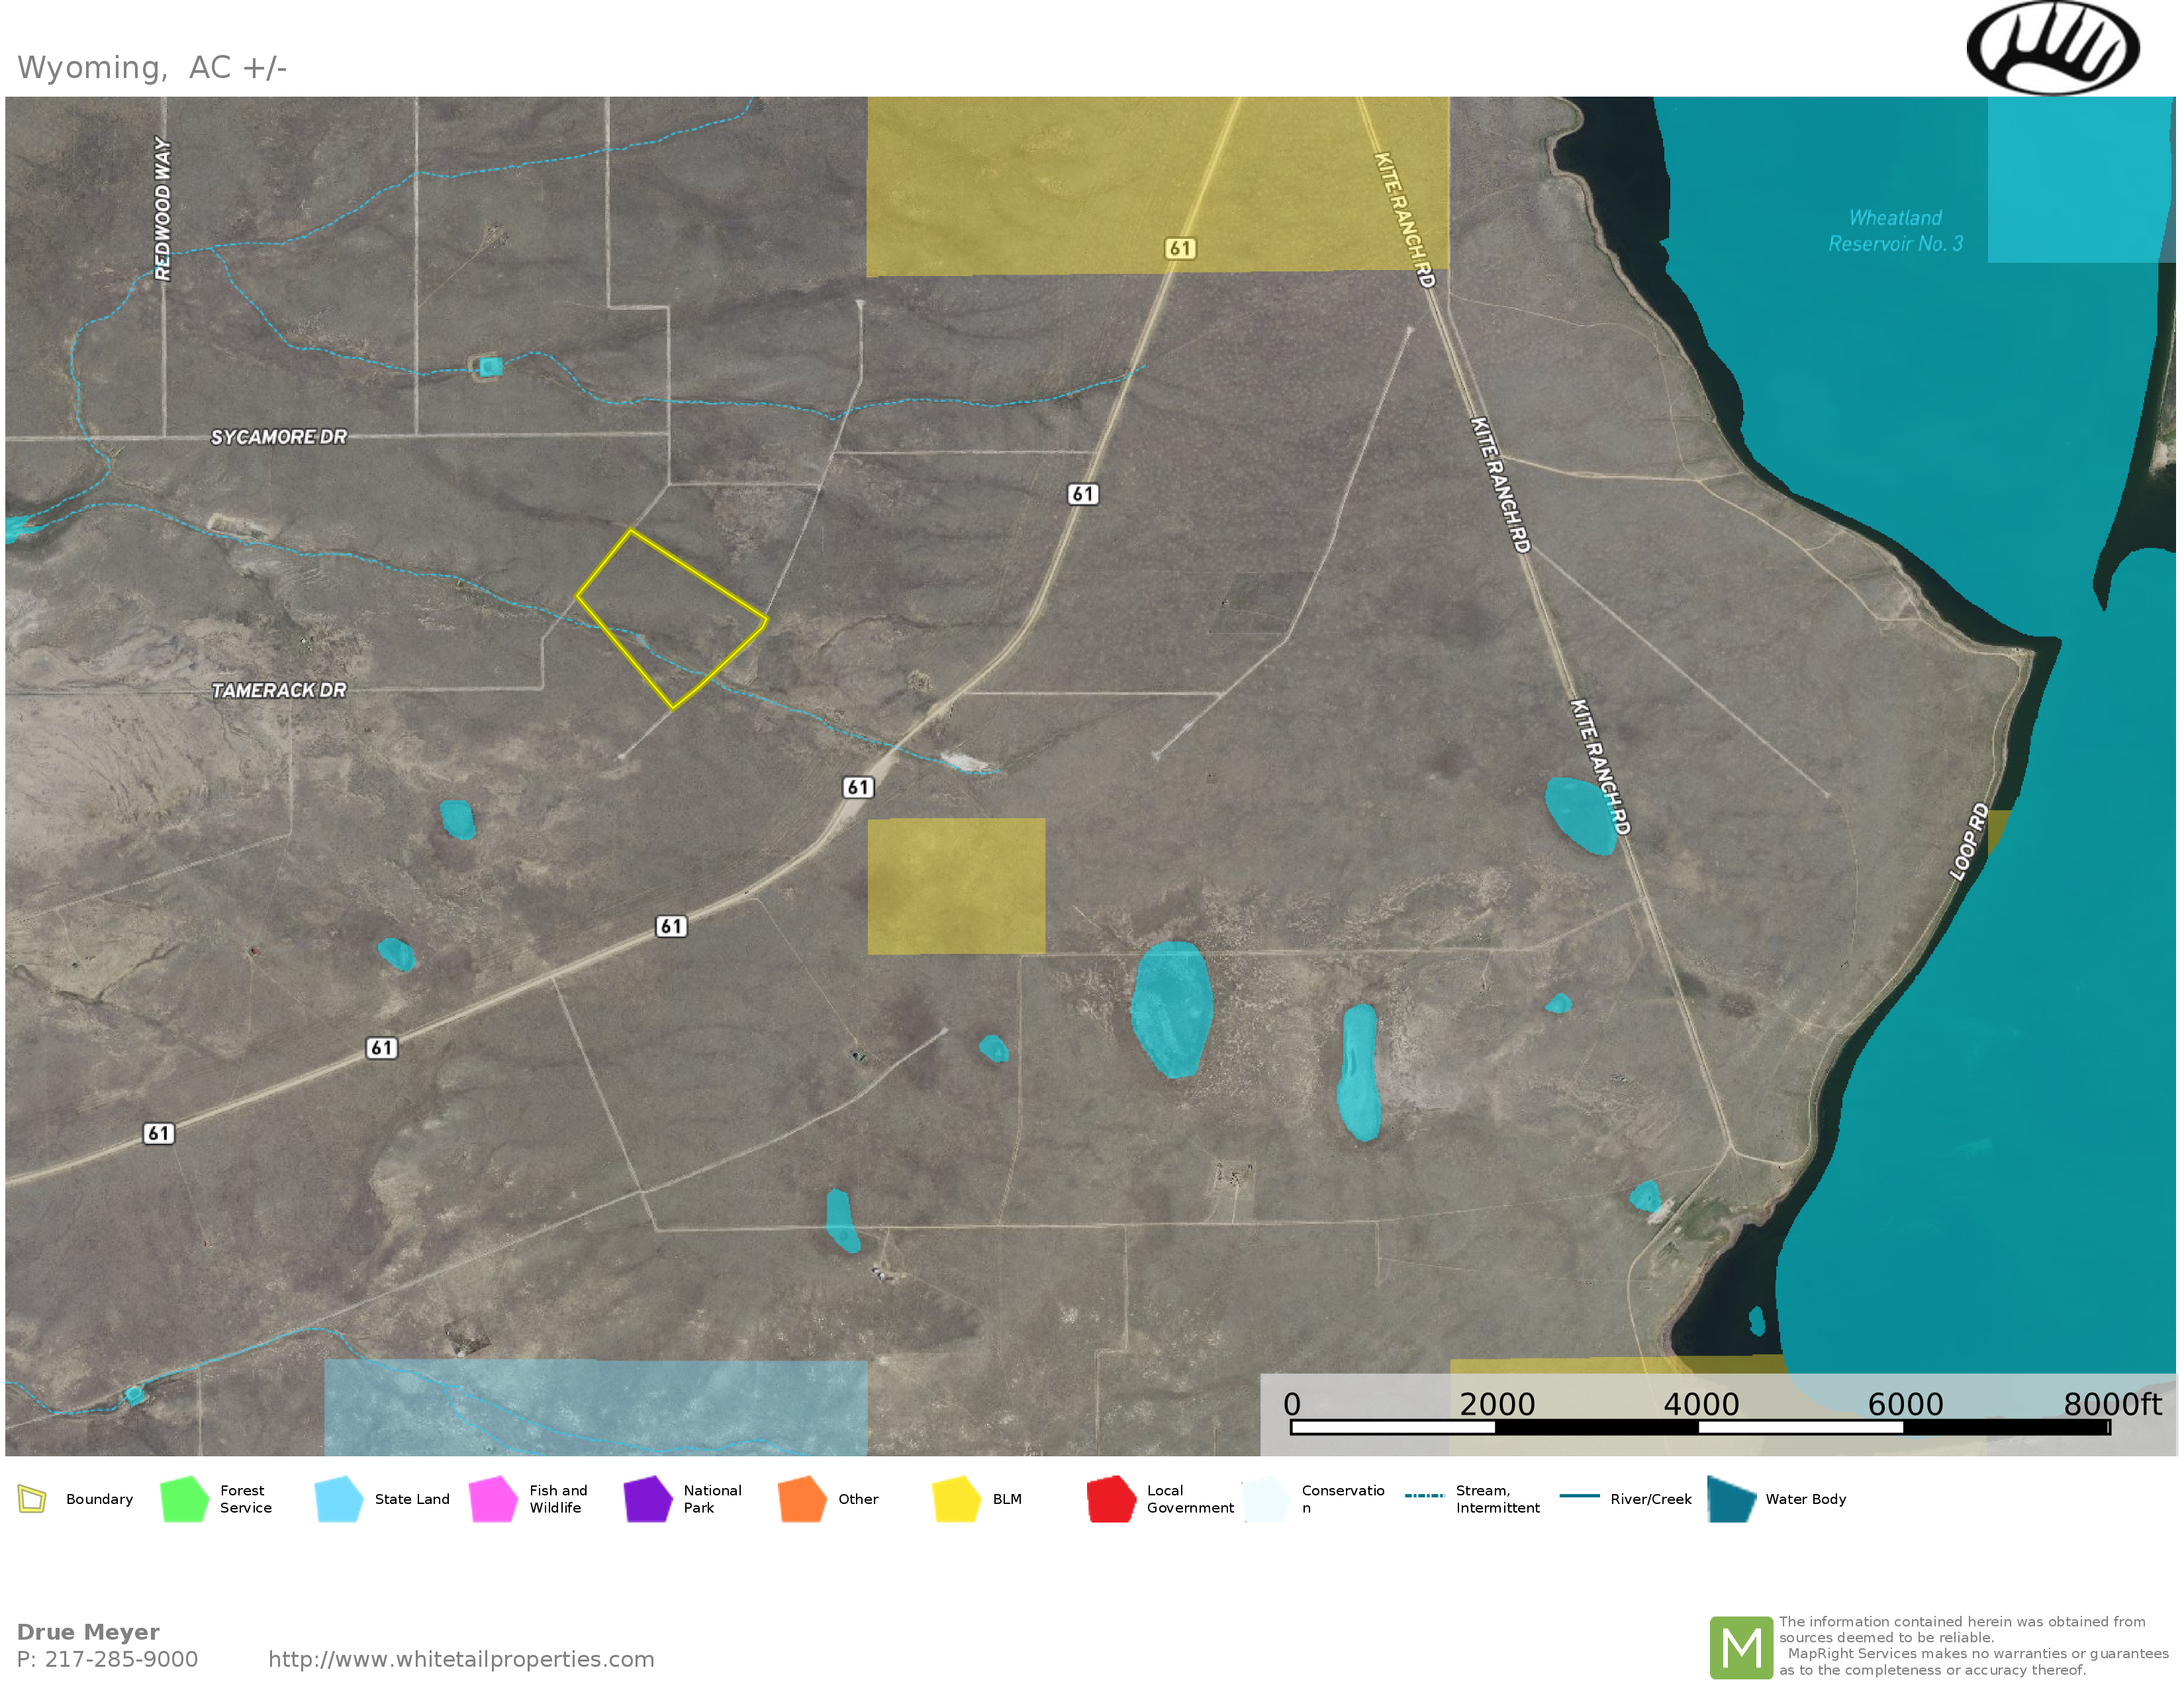The width and height of the screenshot is (2184, 1688).
Task: Click the LOOP RD road label
Action: coord(1969,842)
